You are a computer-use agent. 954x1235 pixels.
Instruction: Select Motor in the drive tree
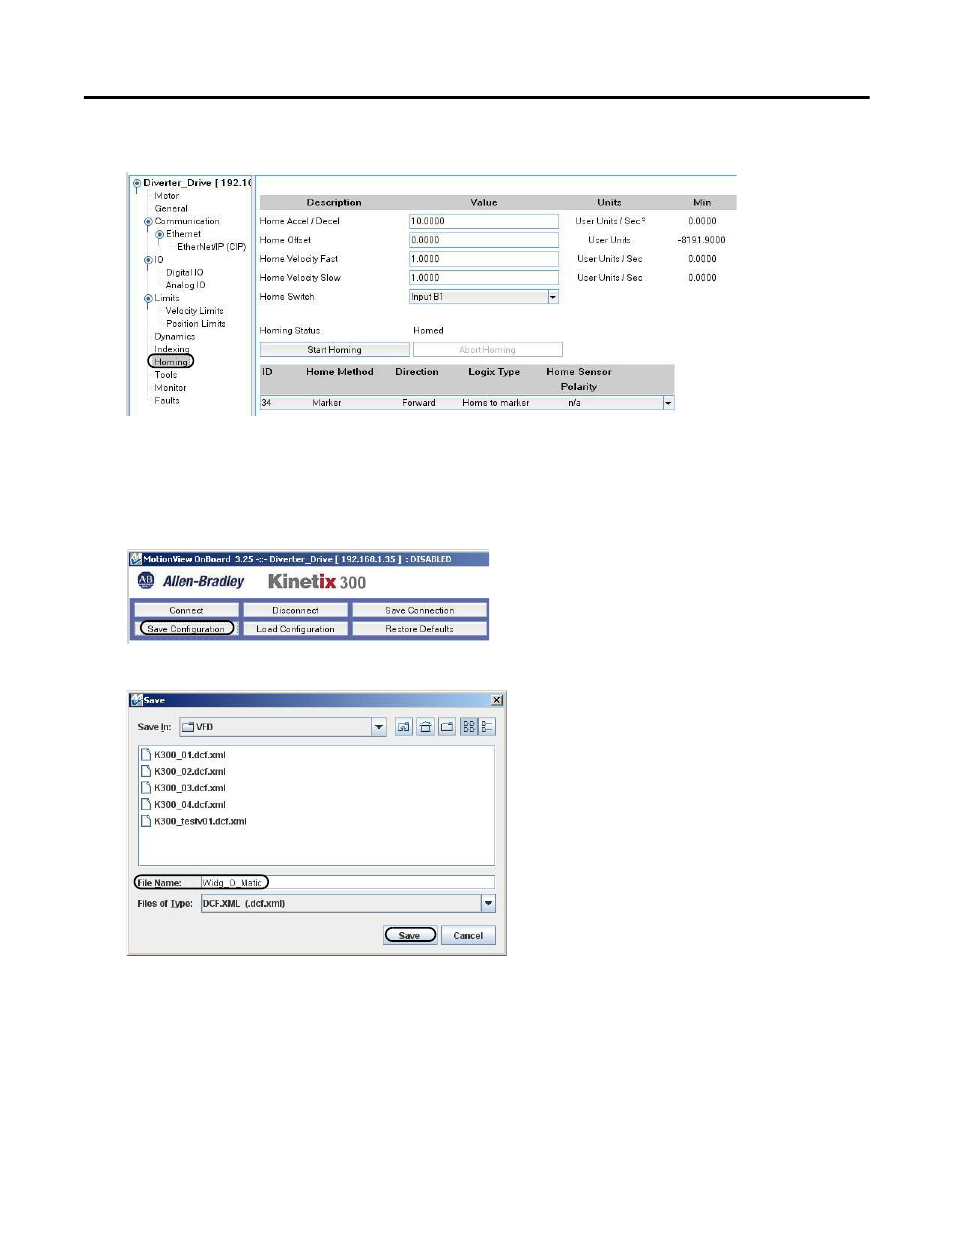click(x=167, y=196)
